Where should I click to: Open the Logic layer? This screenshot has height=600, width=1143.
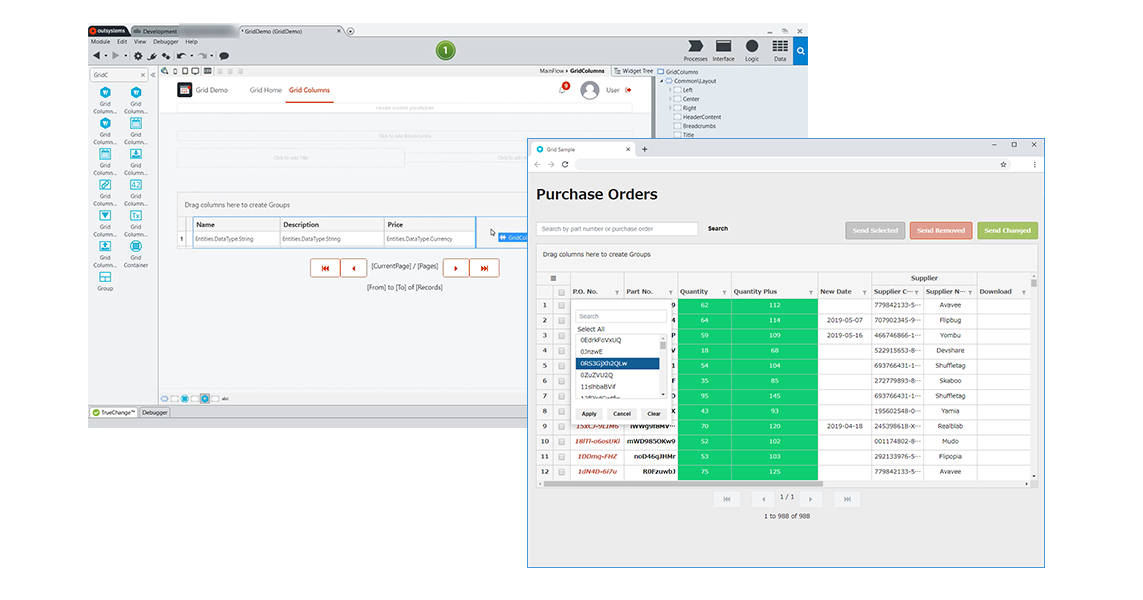pos(752,48)
